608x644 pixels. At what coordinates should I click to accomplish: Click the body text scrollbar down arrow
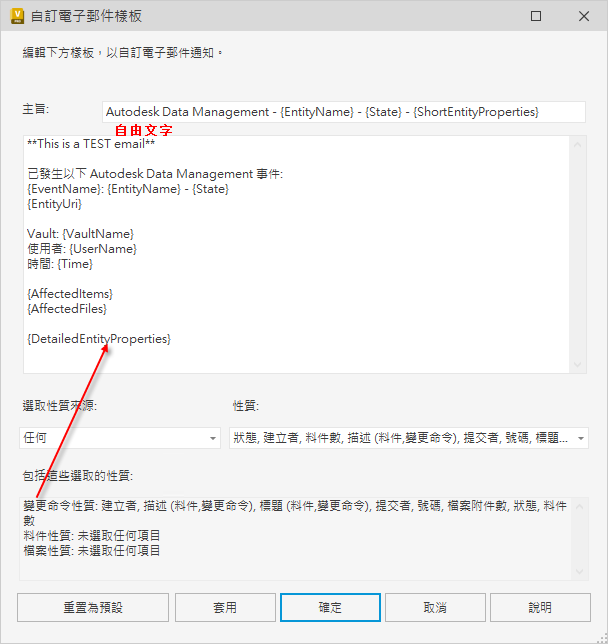578,364
